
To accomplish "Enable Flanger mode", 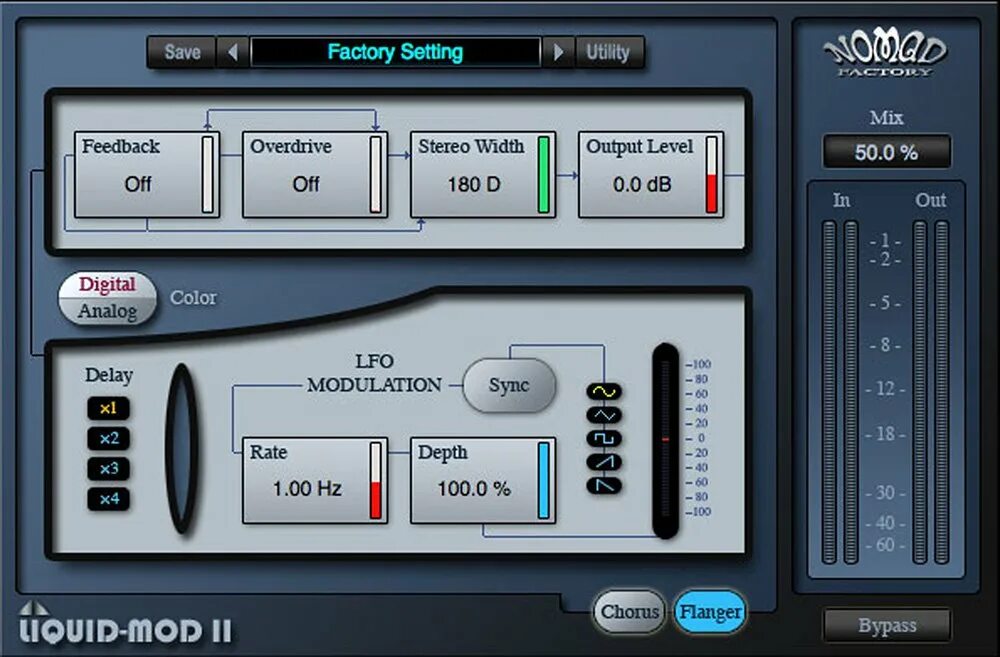I will (x=710, y=611).
